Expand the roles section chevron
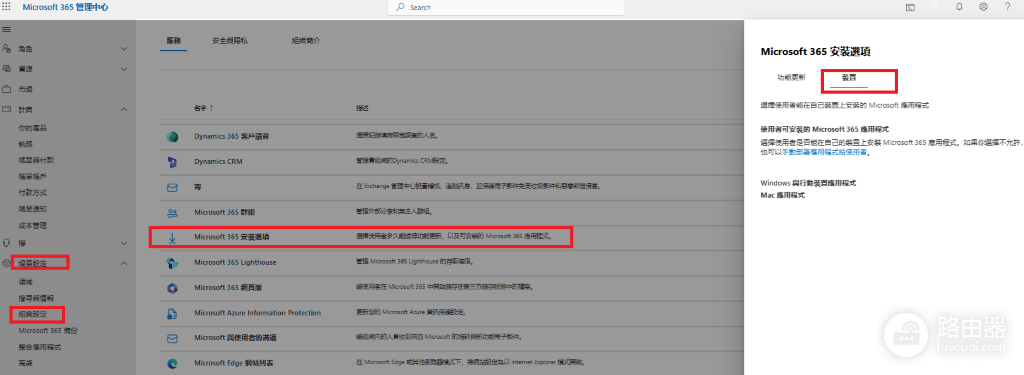Screen dimensions: 1024x375 tap(124, 49)
